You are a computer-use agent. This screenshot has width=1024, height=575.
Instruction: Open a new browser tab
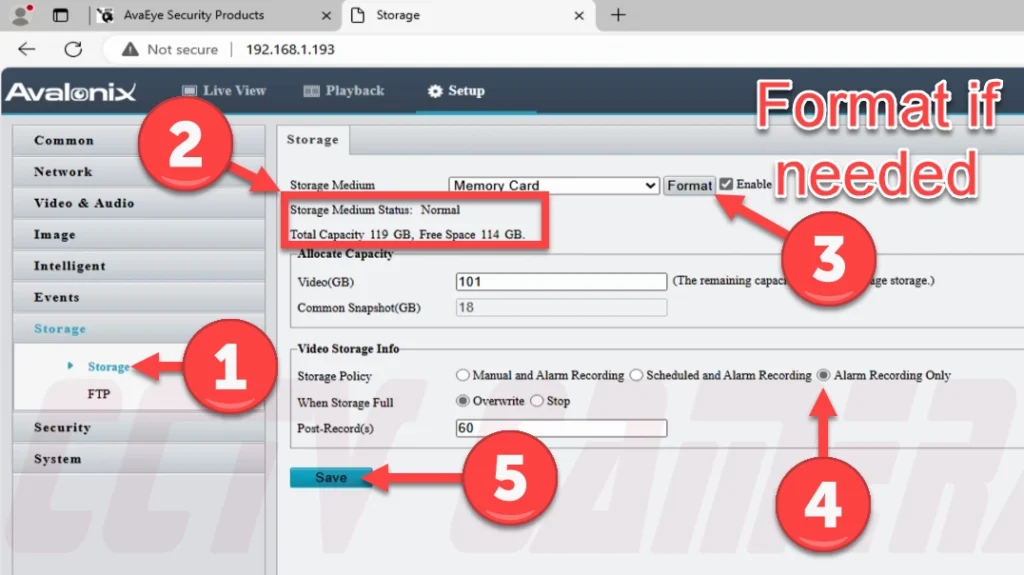coord(618,15)
